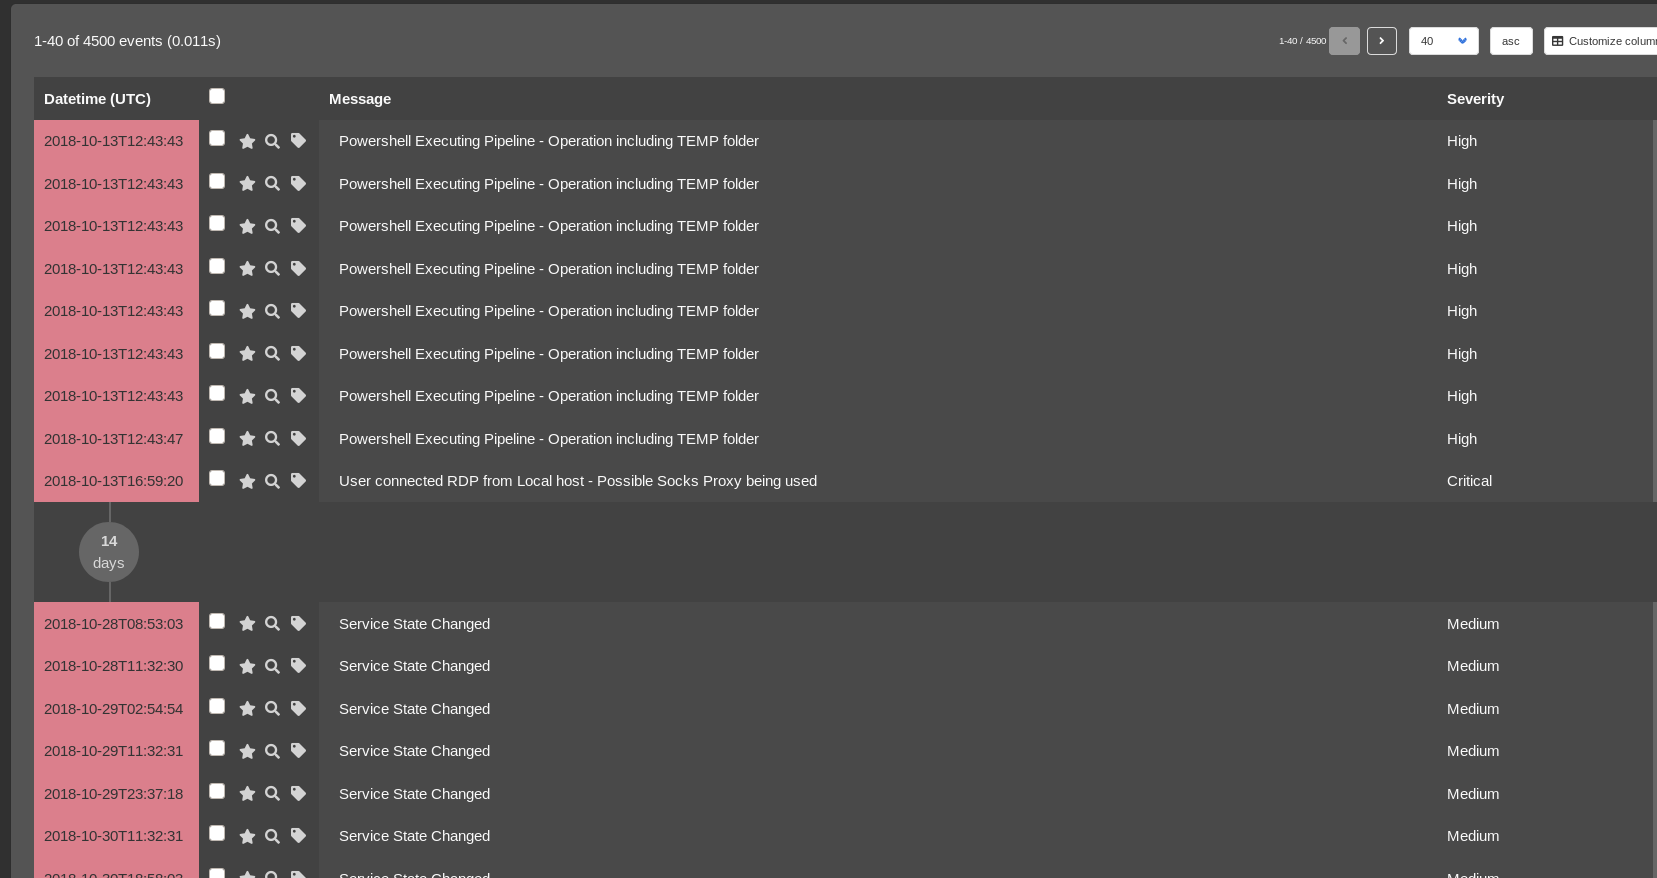The height and width of the screenshot is (878, 1657).
Task: Sort by the Severity column header
Action: (1475, 98)
